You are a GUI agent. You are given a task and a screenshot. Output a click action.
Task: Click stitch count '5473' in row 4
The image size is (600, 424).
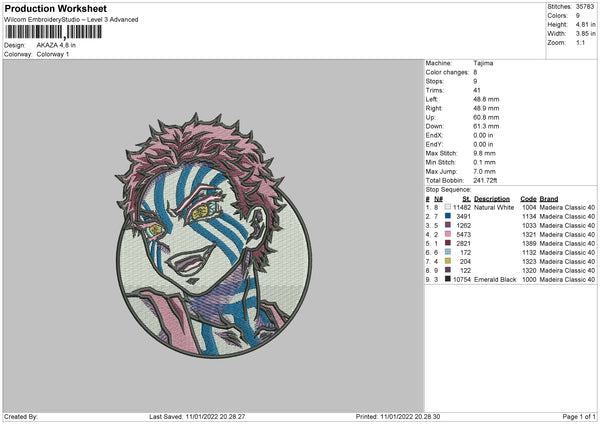coord(463,235)
